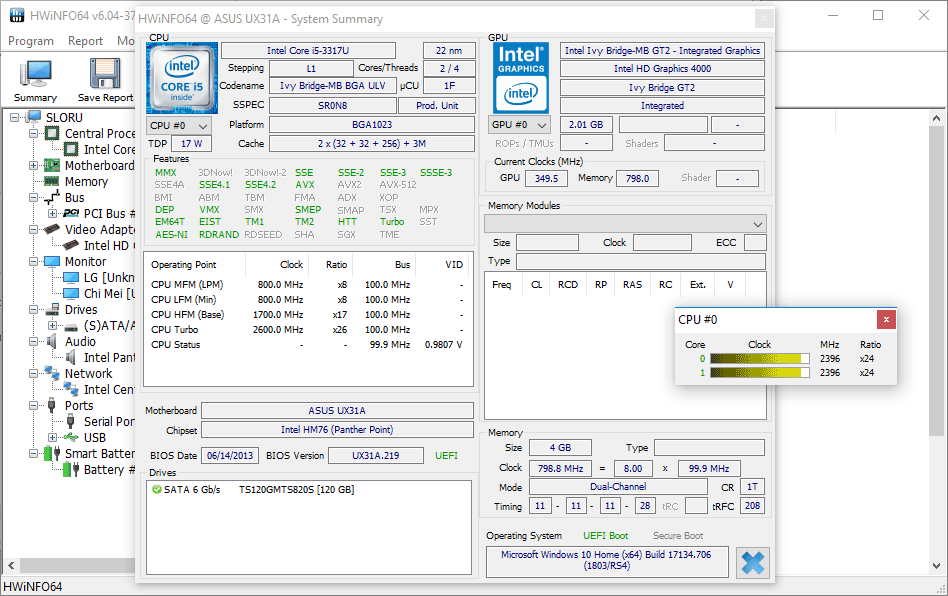Click the vertical scrollbar down arrow
The height and width of the screenshot is (596, 948).
coord(936,566)
